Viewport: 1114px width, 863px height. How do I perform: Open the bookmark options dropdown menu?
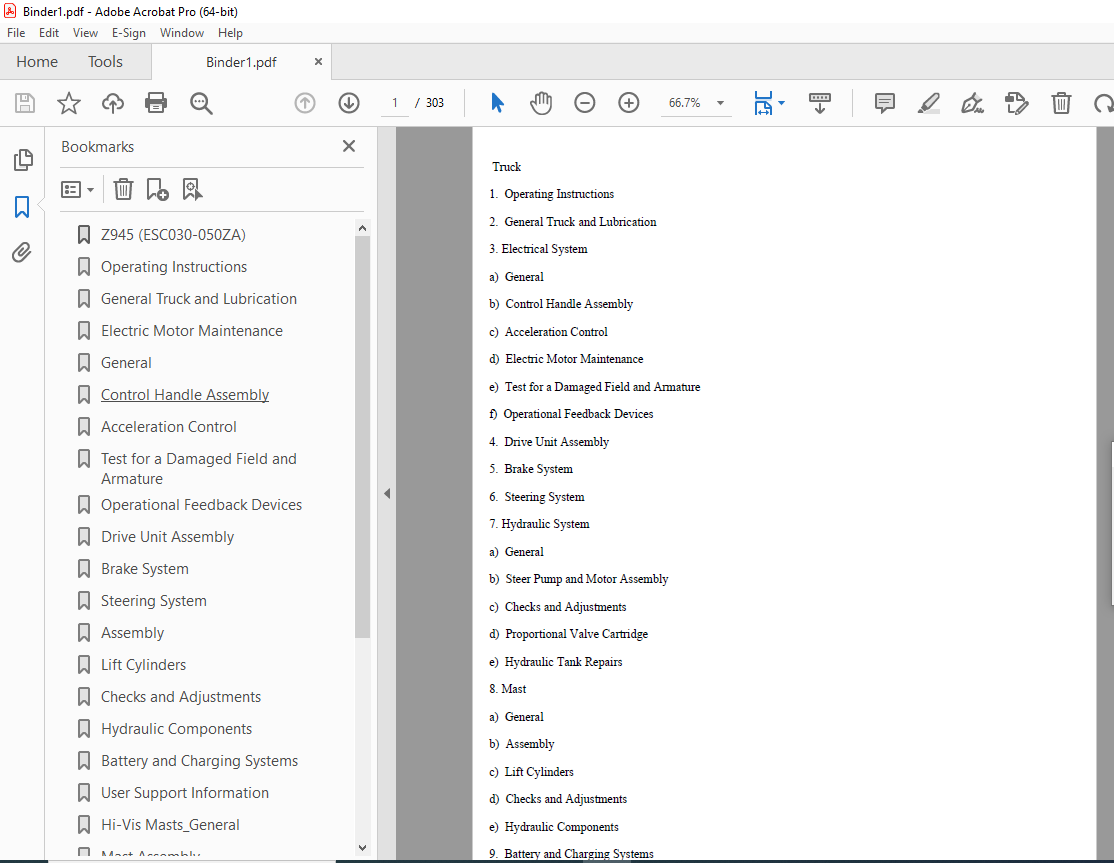(x=77, y=190)
